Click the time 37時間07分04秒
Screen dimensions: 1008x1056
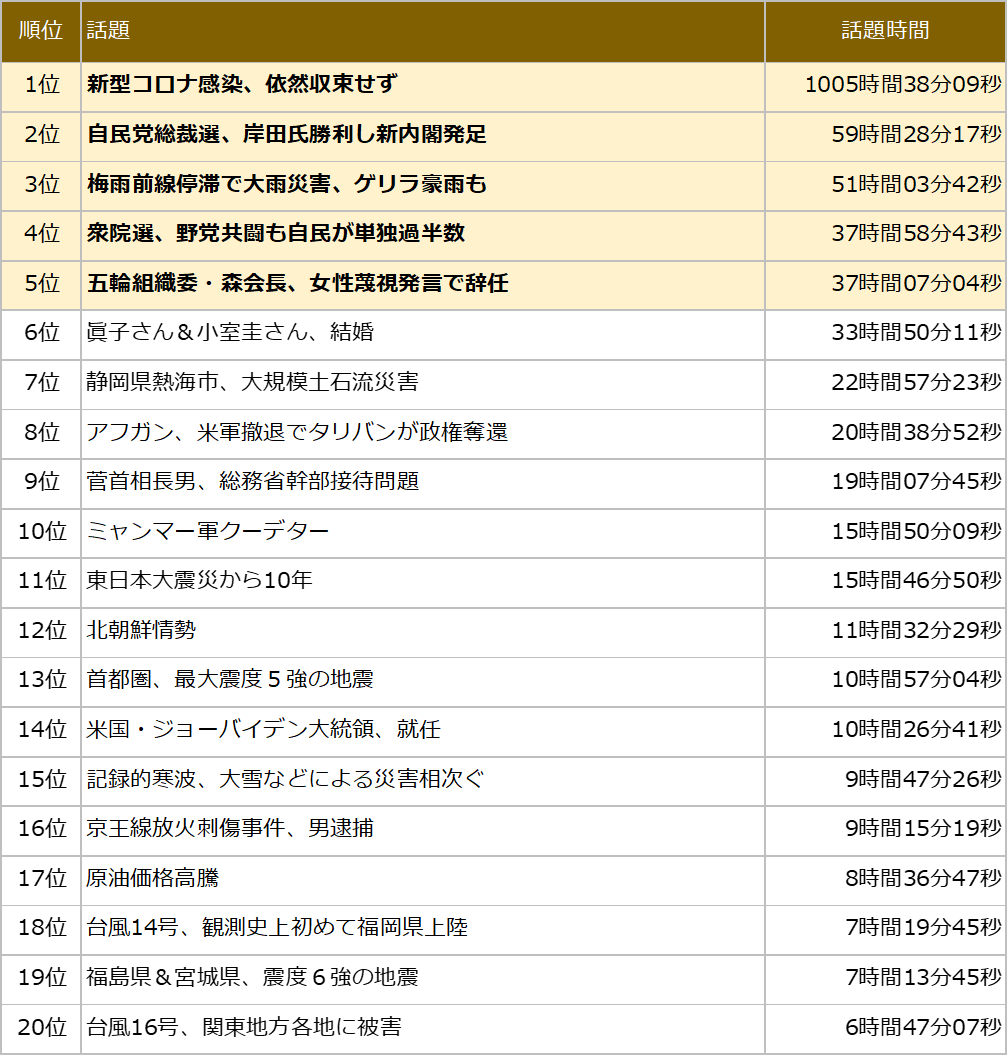tap(916, 283)
